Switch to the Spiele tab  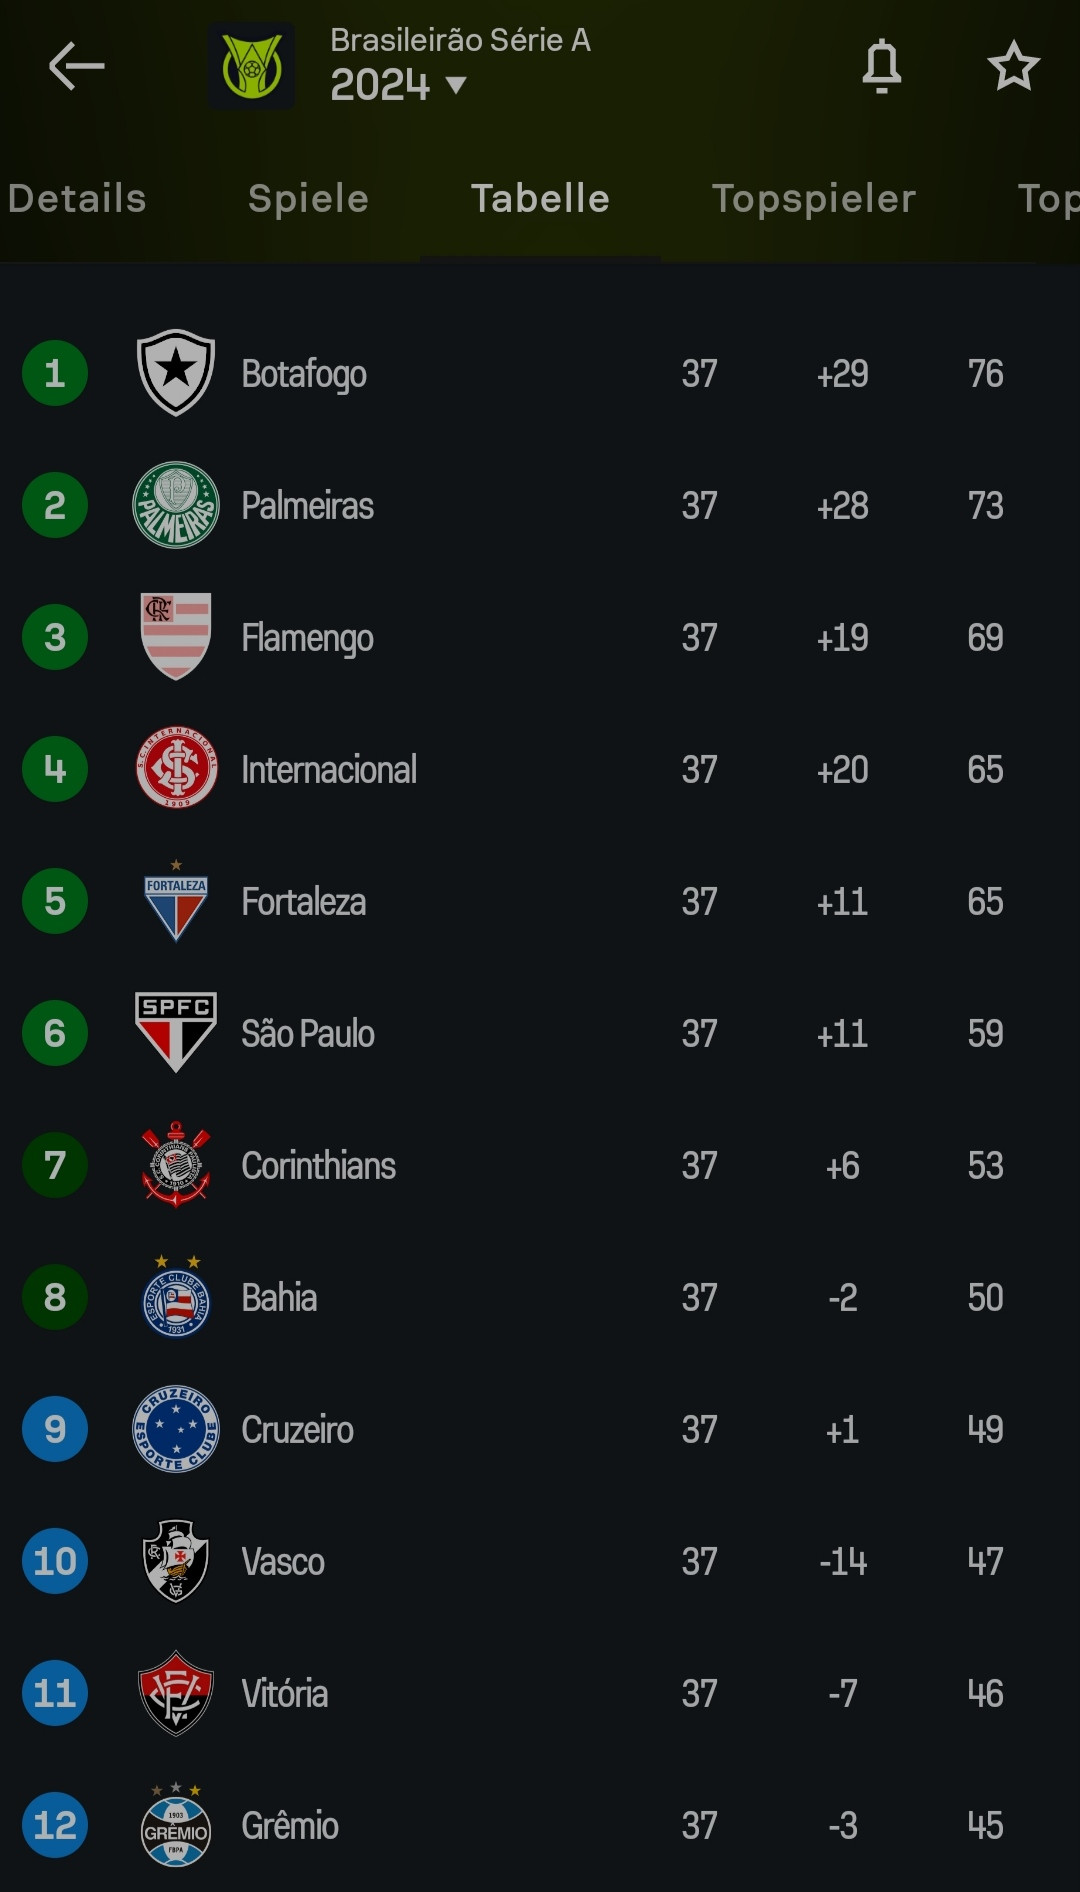308,198
